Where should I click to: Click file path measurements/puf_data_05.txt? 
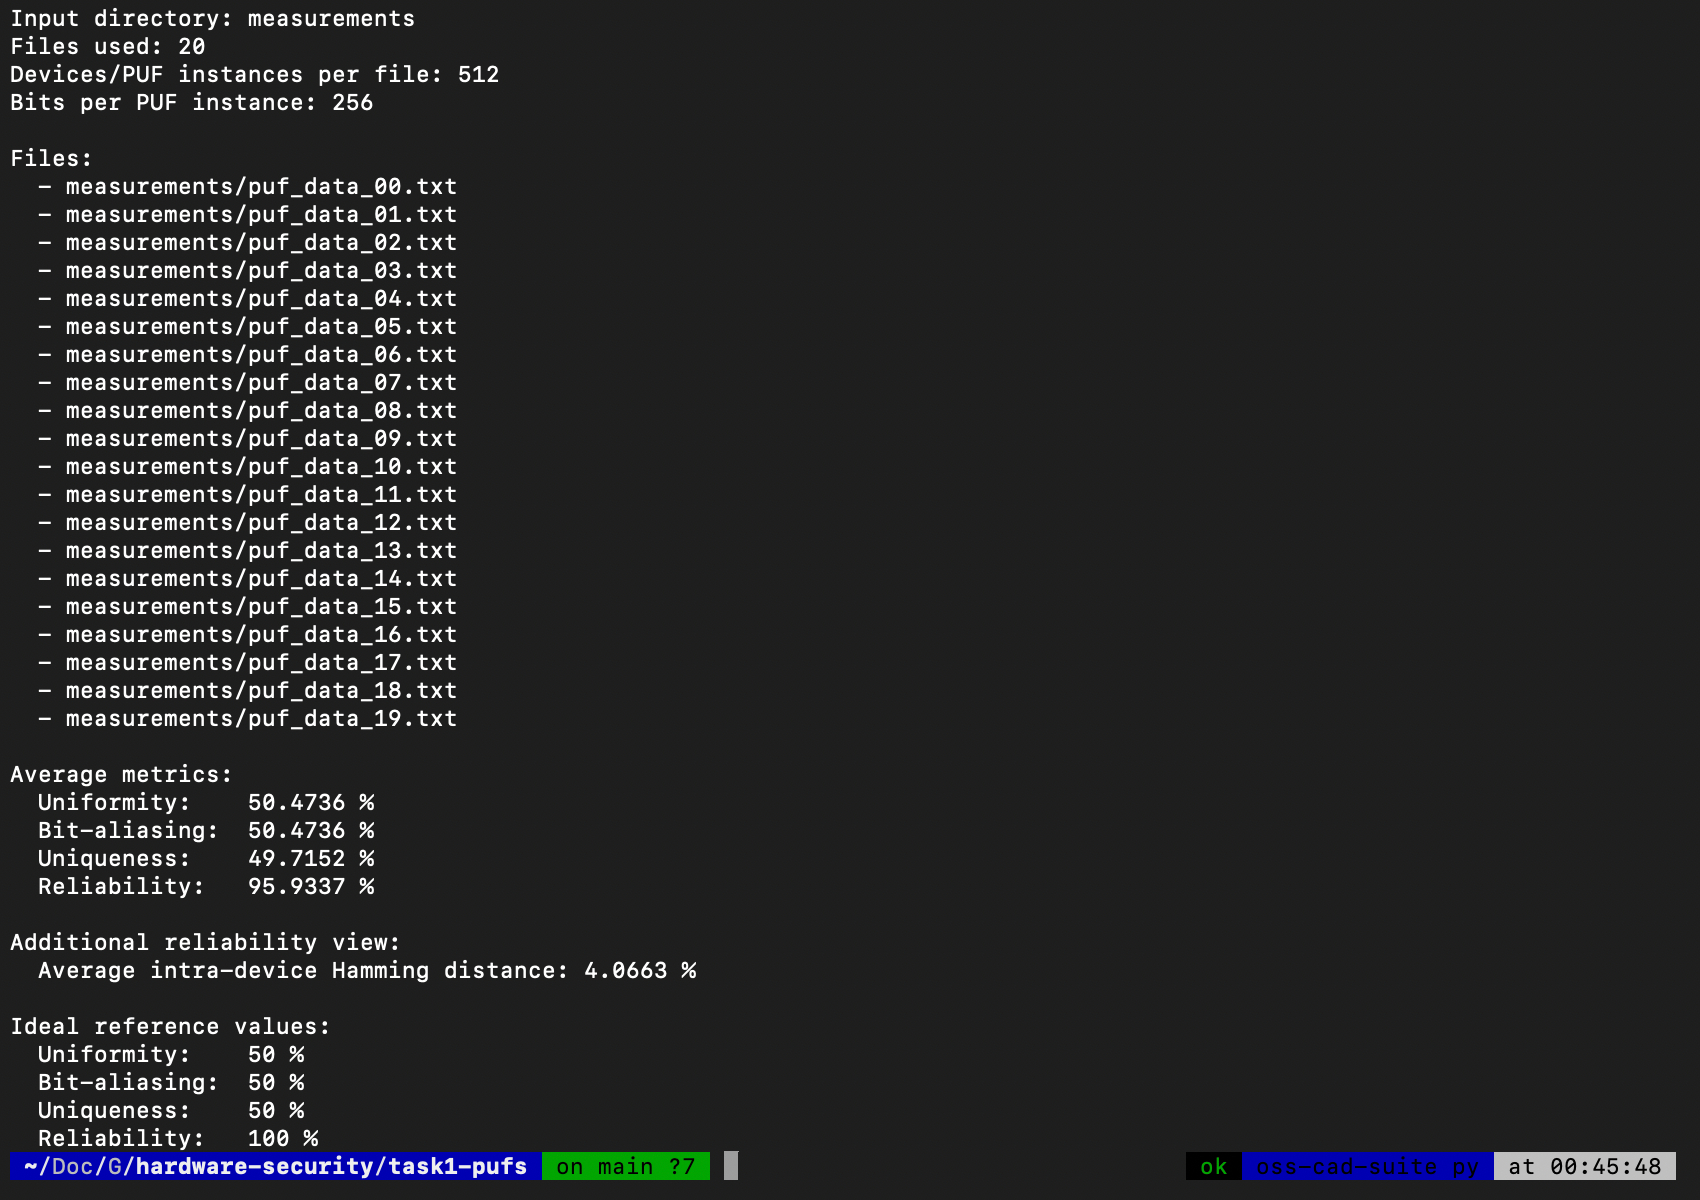(x=261, y=327)
